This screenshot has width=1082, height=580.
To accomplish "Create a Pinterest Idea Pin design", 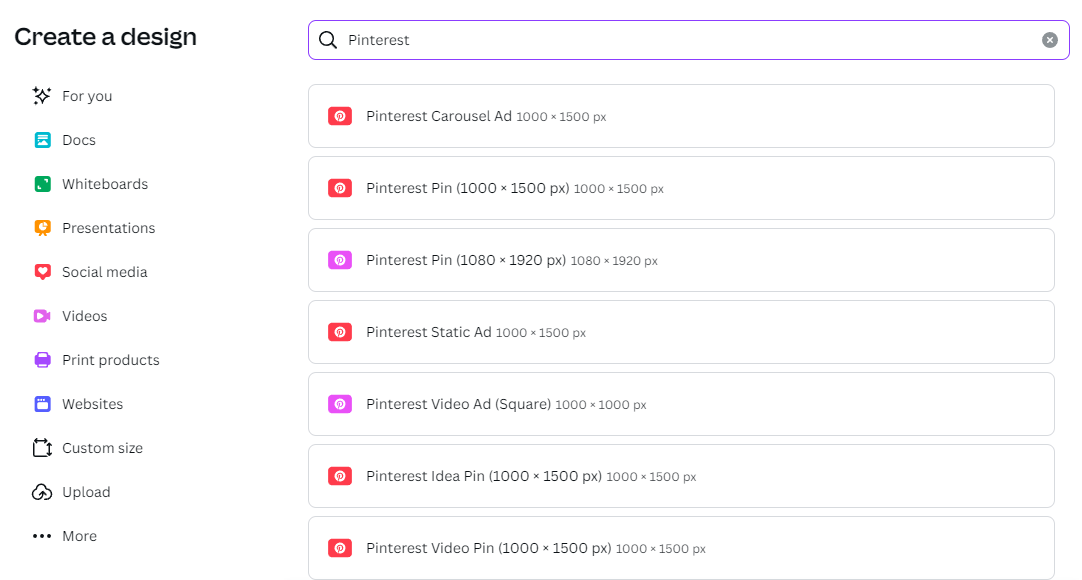I will click(681, 476).
